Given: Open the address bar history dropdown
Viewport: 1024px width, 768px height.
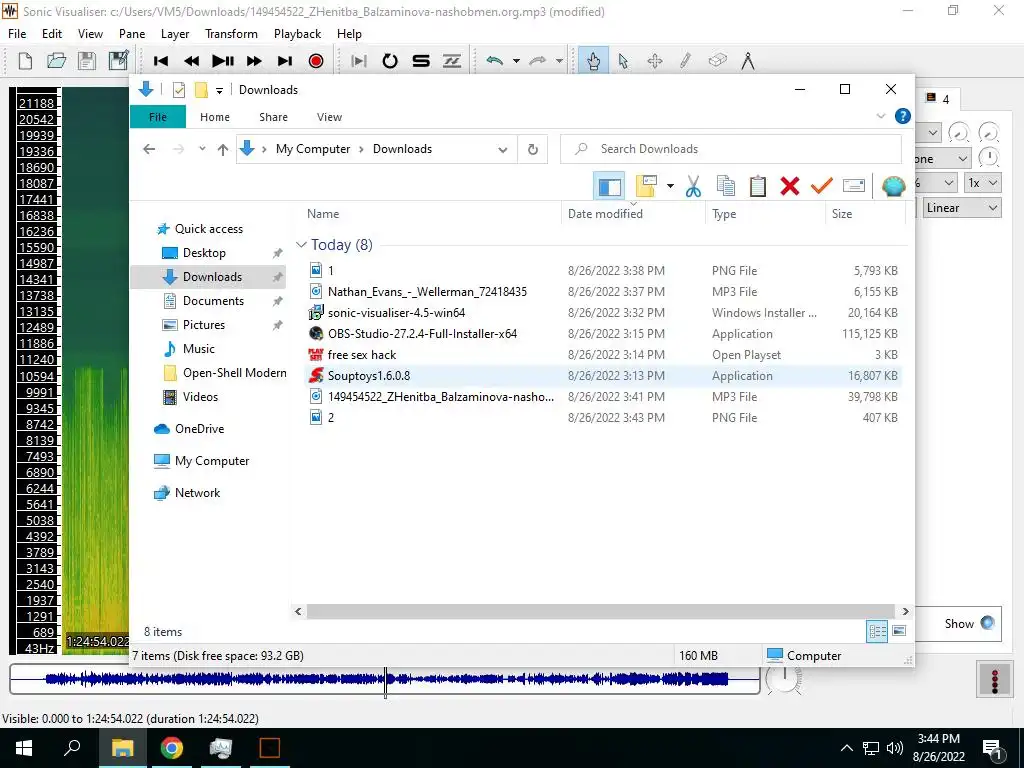Looking at the screenshot, I should (503, 150).
